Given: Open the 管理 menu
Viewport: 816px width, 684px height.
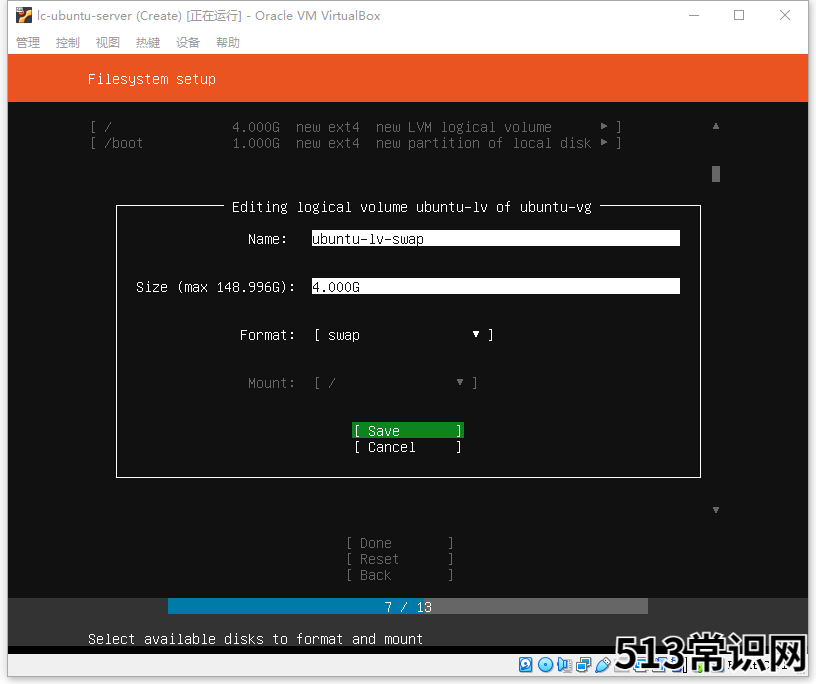Looking at the screenshot, I should click(28, 43).
